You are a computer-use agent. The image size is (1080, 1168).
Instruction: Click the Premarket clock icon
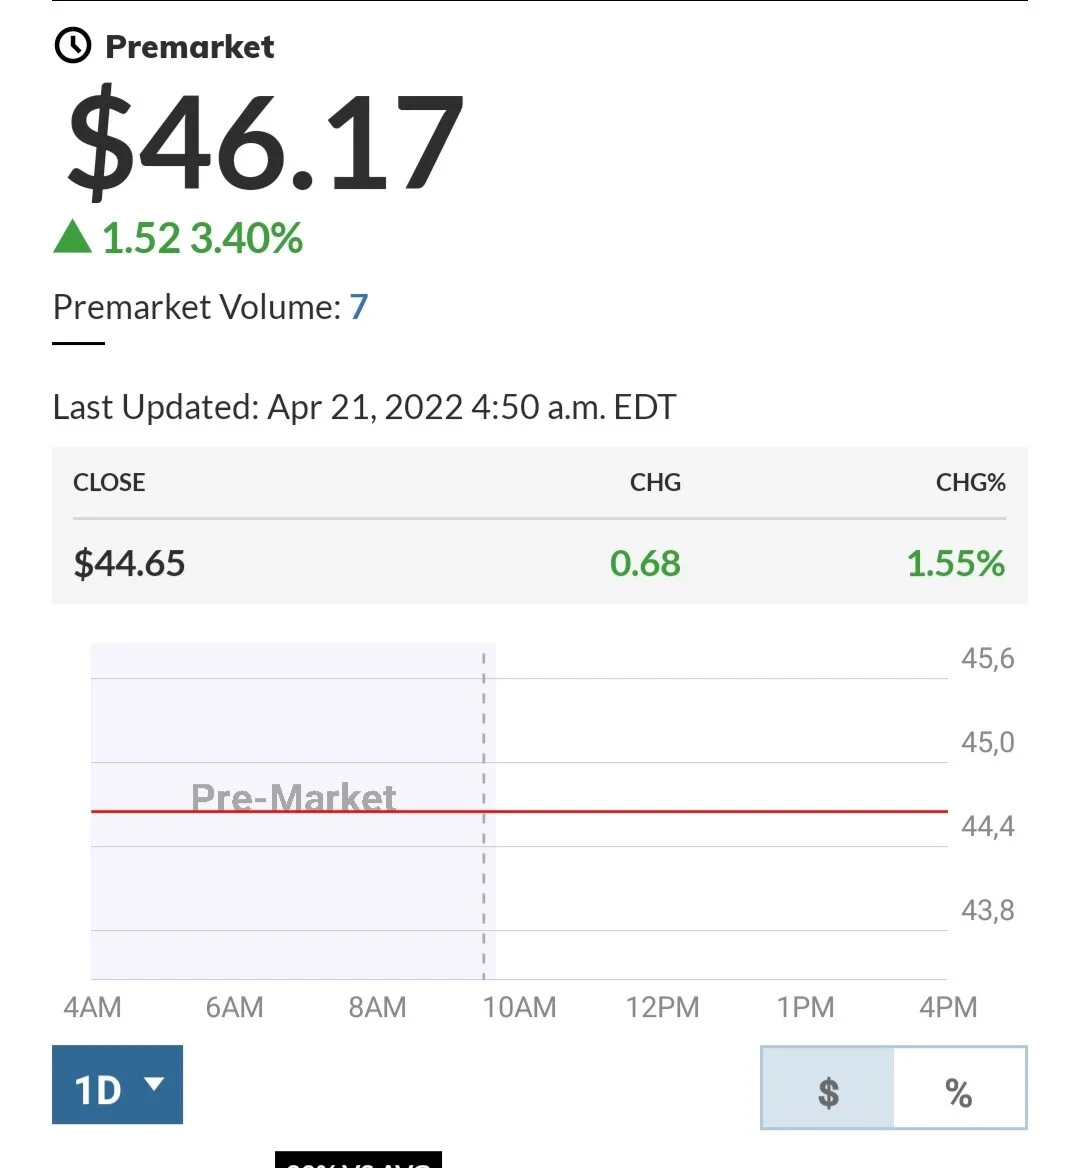click(72, 46)
